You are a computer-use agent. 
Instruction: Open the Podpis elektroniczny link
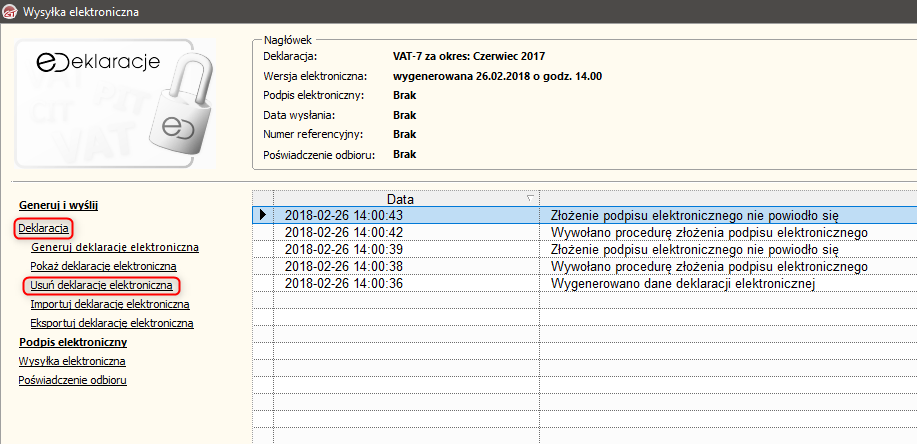pyautogui.click(x=73, y=342)
